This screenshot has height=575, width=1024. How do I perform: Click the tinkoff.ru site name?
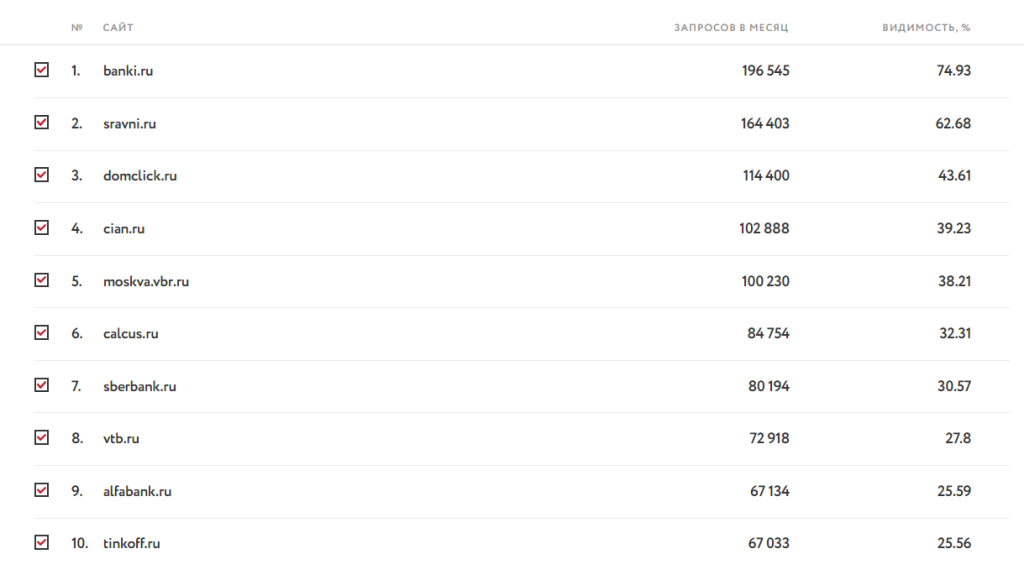coord(131,543)
